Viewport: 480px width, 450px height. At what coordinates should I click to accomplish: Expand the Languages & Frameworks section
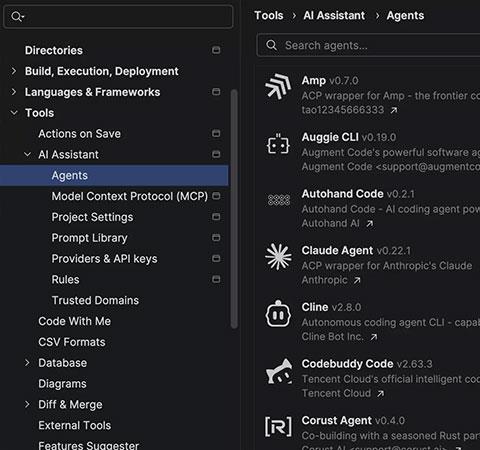click(x=14, y=92)
